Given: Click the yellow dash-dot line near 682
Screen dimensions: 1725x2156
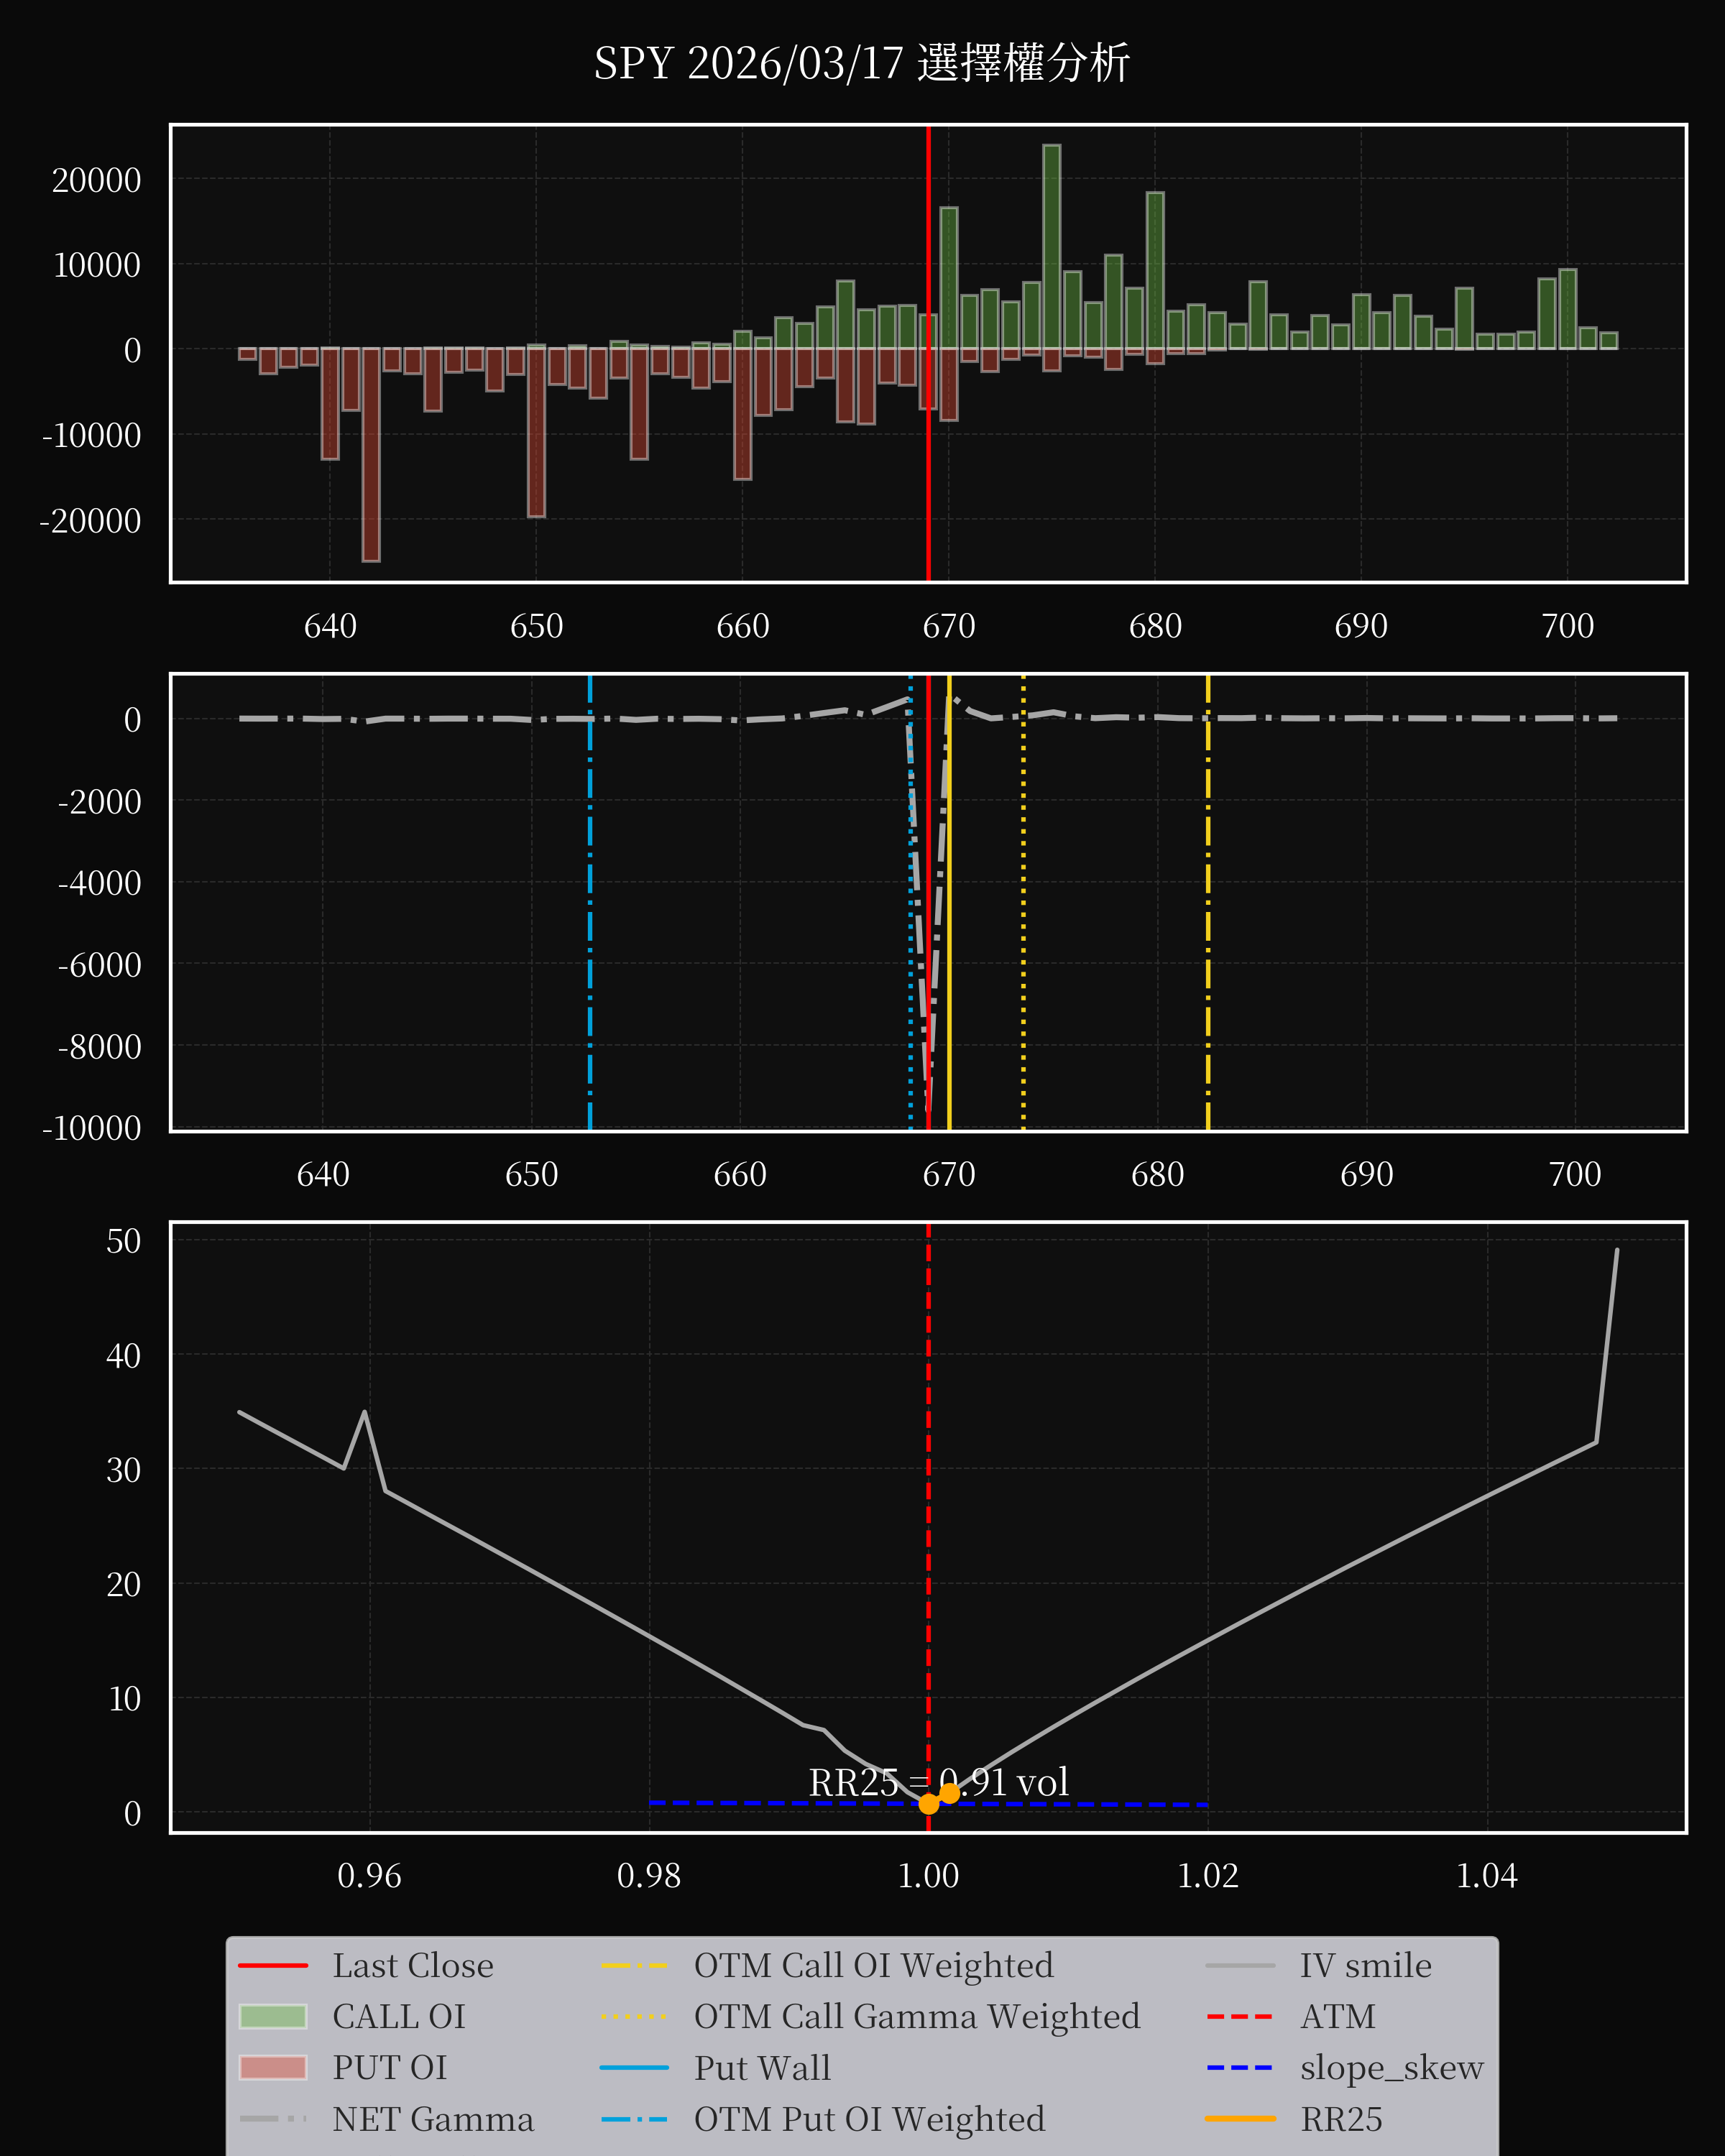Looking at the screenshot, I should (x=1208, y=902).
